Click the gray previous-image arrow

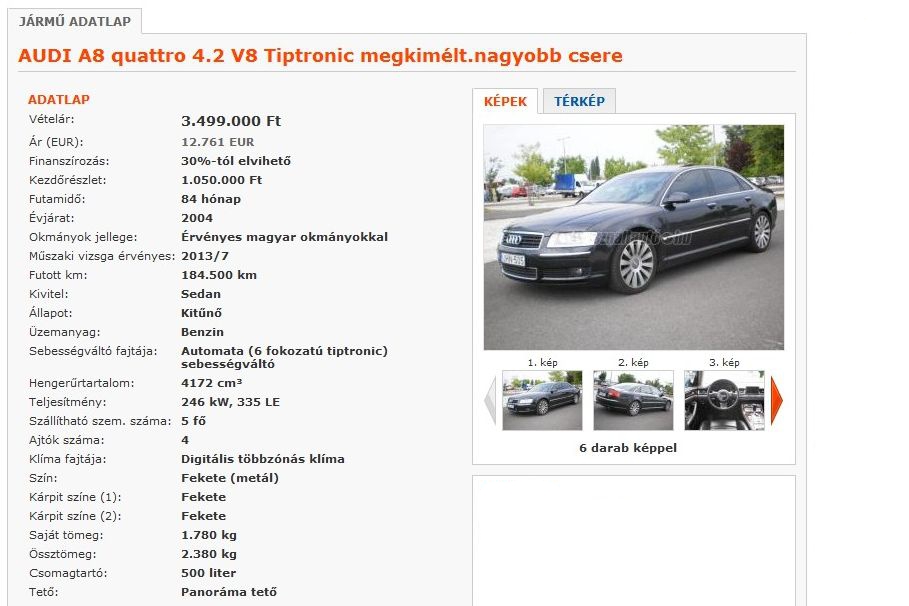[x=490, y=400]
